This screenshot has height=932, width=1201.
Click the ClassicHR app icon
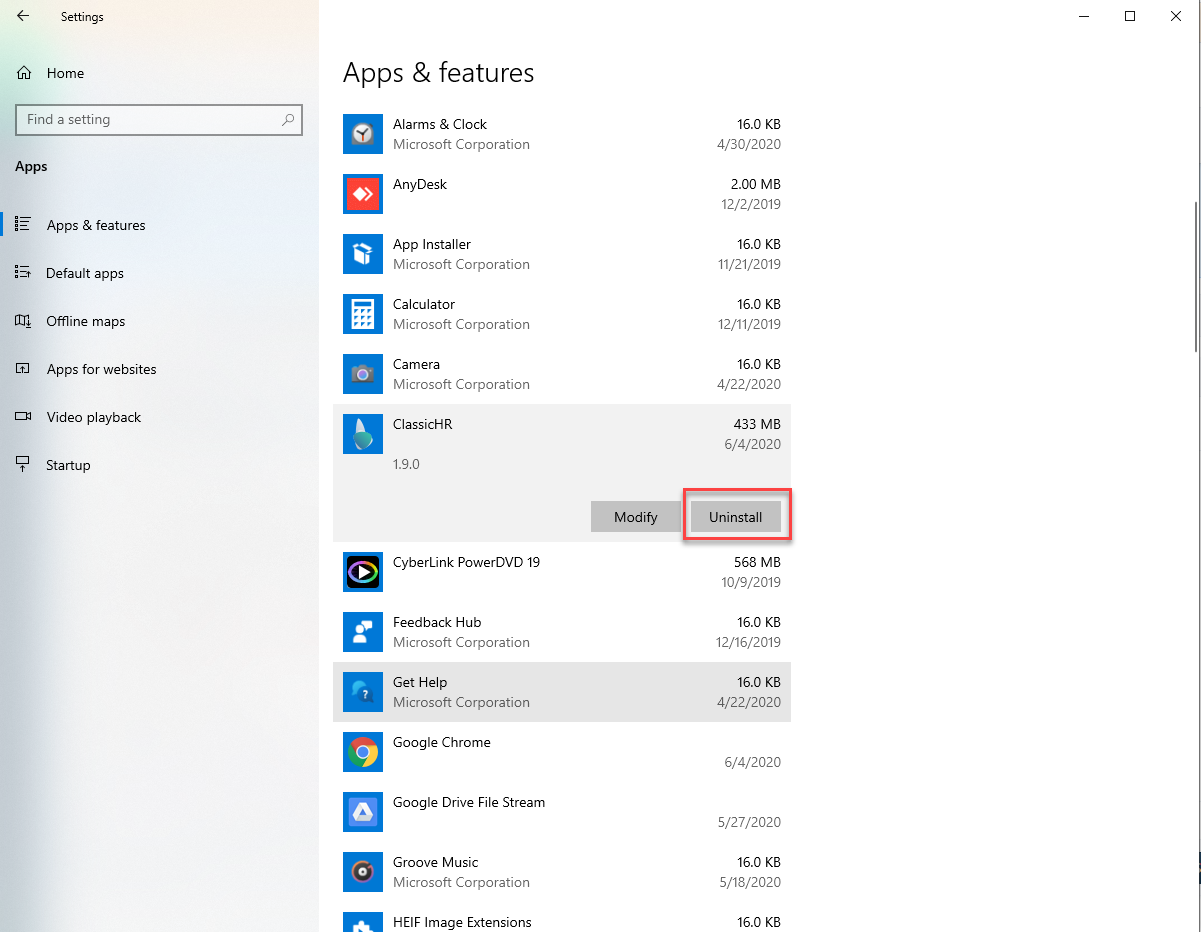tap(363, 434)
